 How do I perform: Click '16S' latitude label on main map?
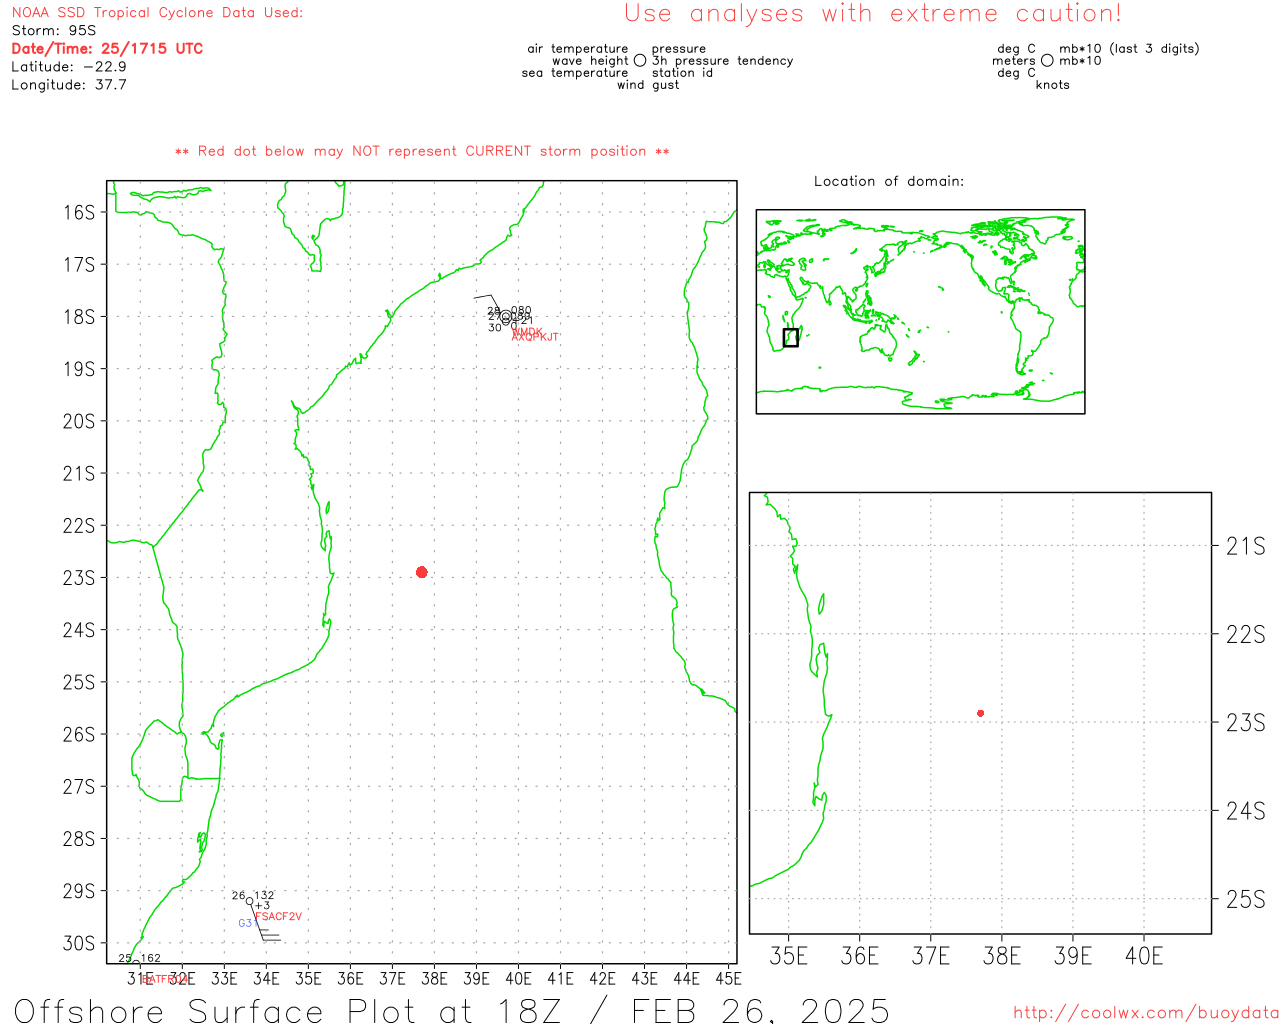click(x=79, y=212)
